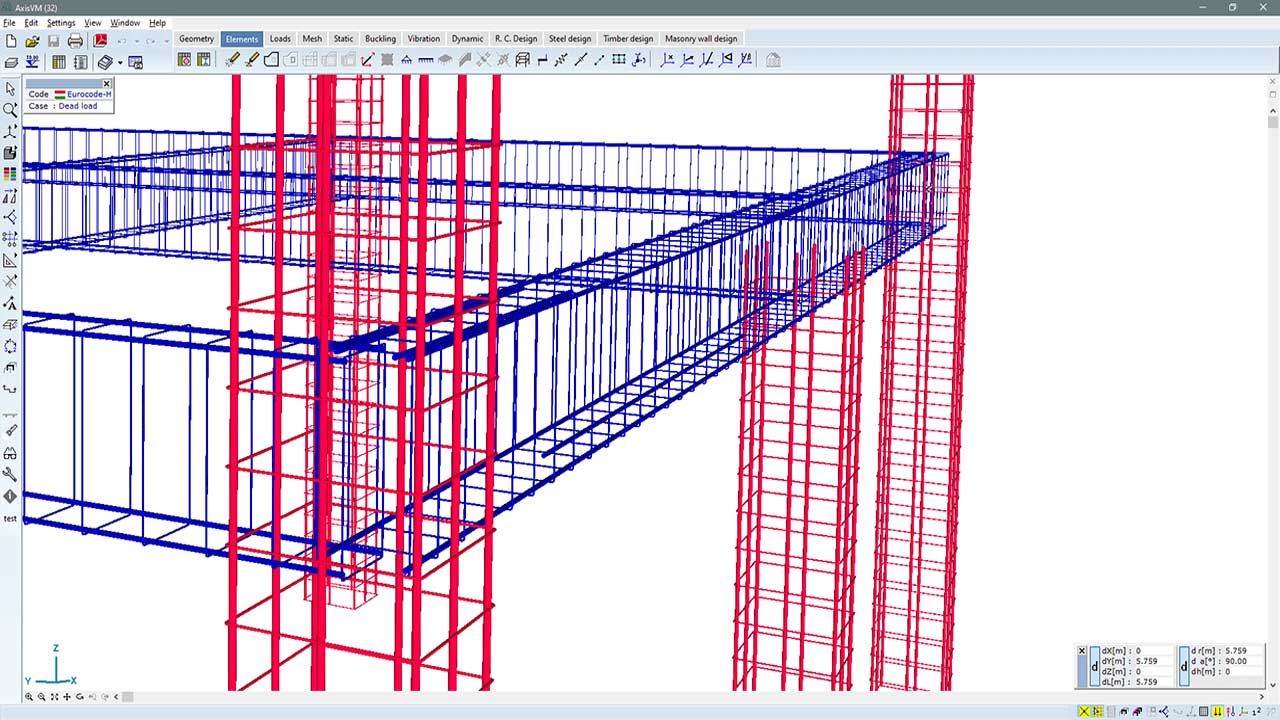This screenshot has height=720, width=1280.
Task: Click the line elements icon with red arrow
Action: point(367,60)
